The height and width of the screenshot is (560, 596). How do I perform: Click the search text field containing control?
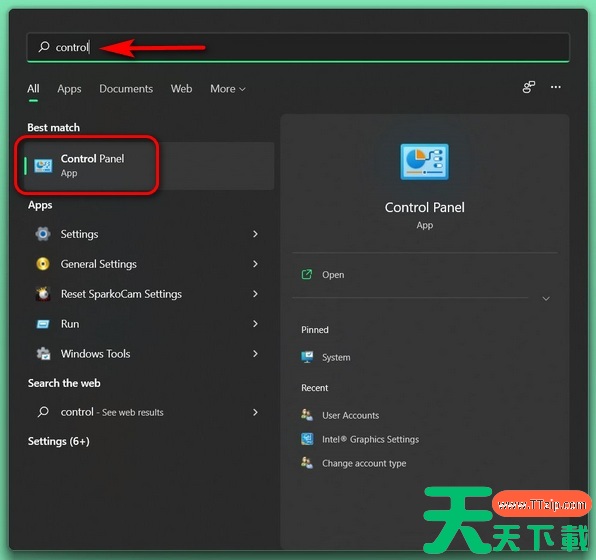click(x=298, y=47)
